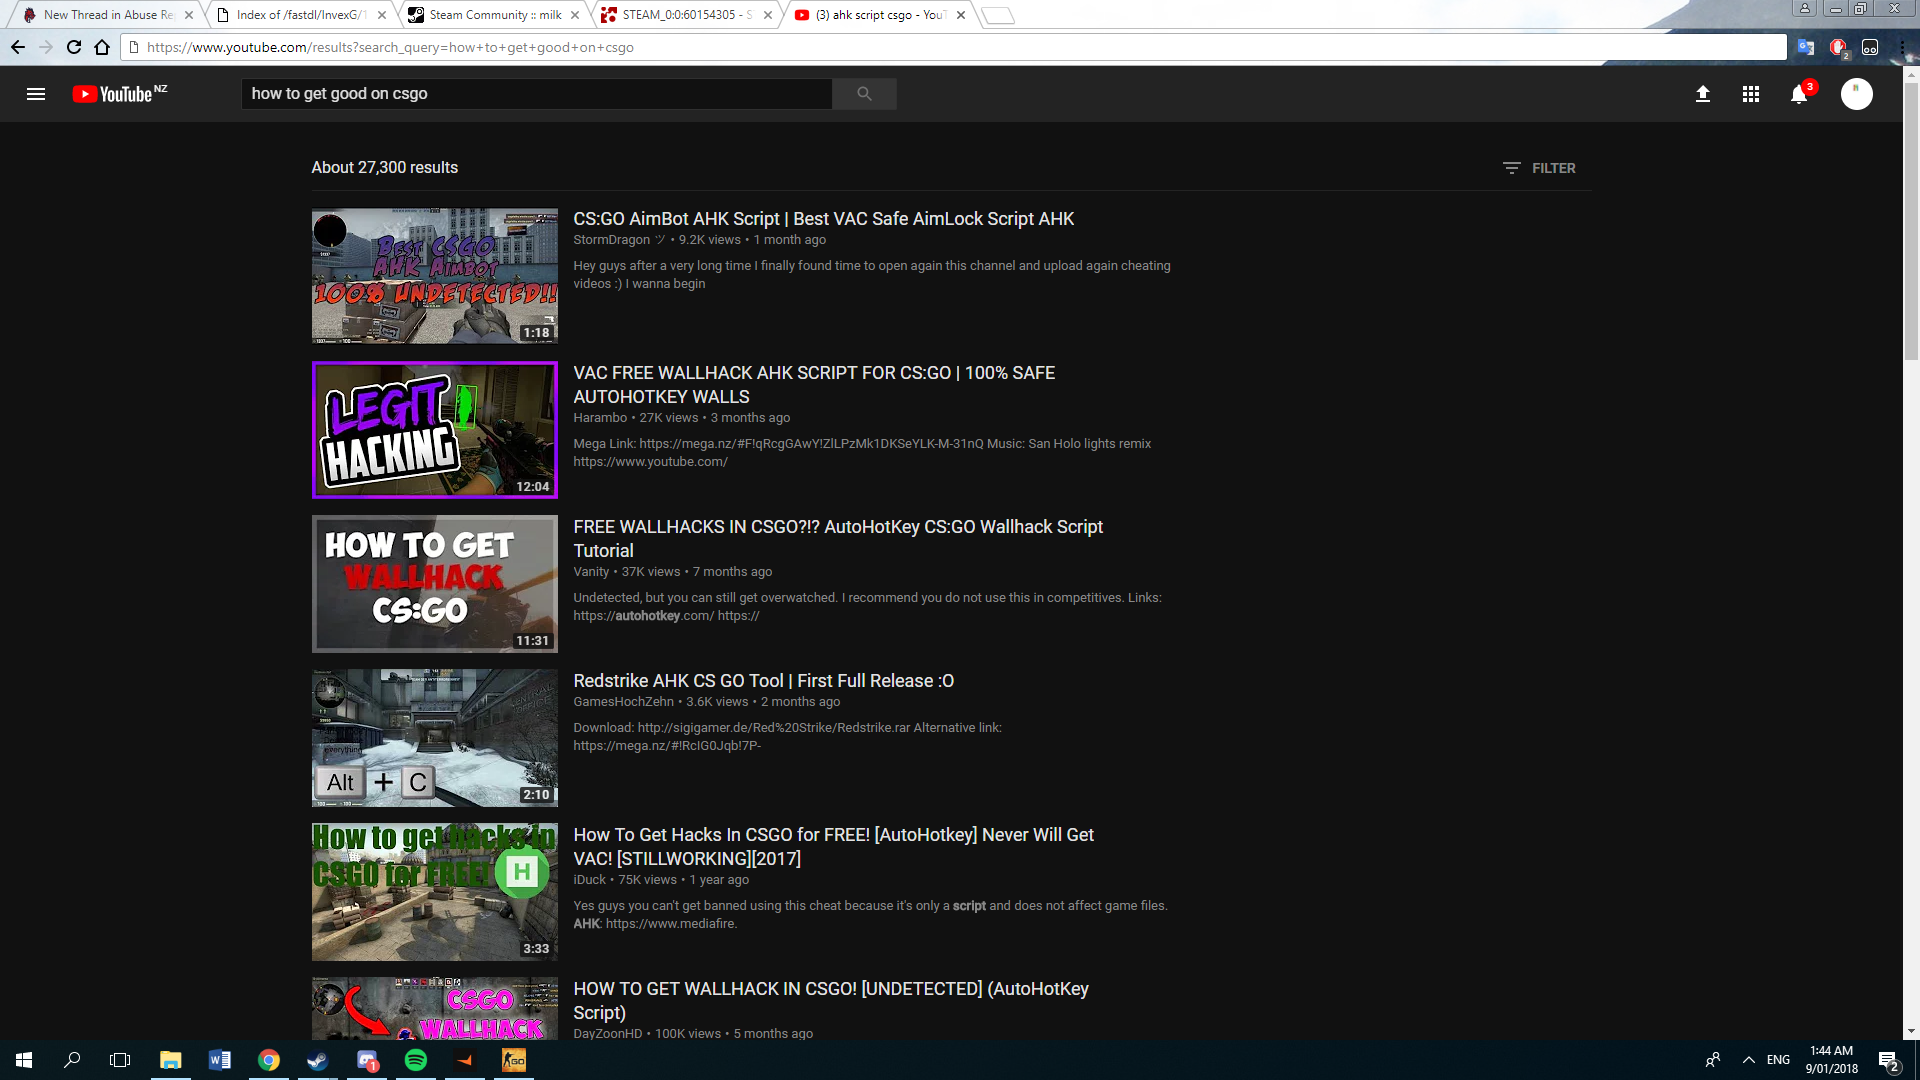Viewport: 1920px width, 1080px height.
Task: Click the 100% UNDETECTED thumbnail
Action: pos(435,276)
